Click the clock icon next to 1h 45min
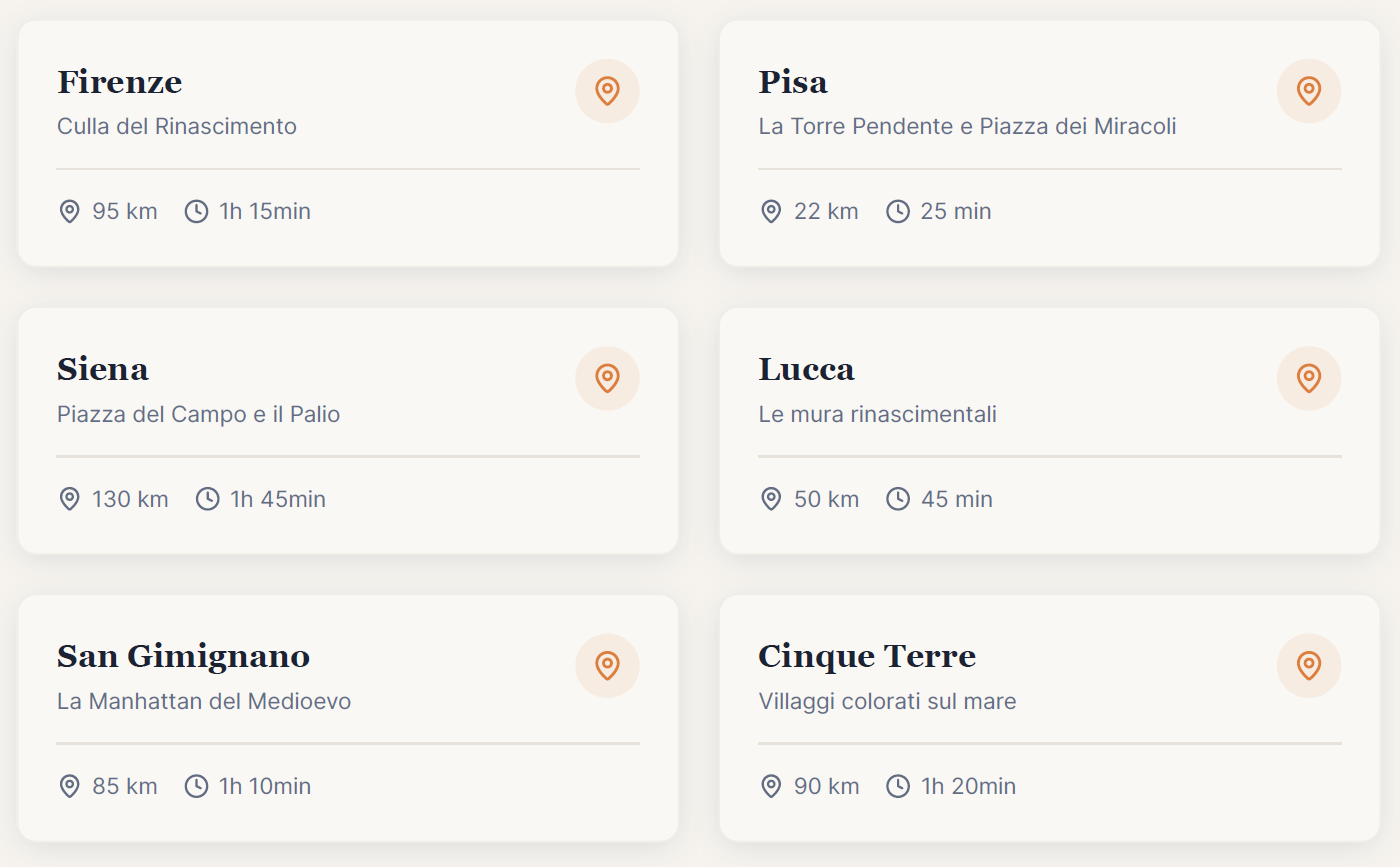 click(207, 499)
